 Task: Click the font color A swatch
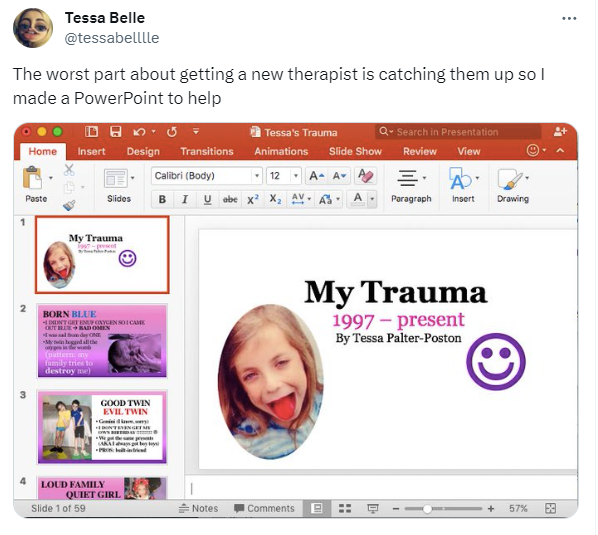[358, 199]
